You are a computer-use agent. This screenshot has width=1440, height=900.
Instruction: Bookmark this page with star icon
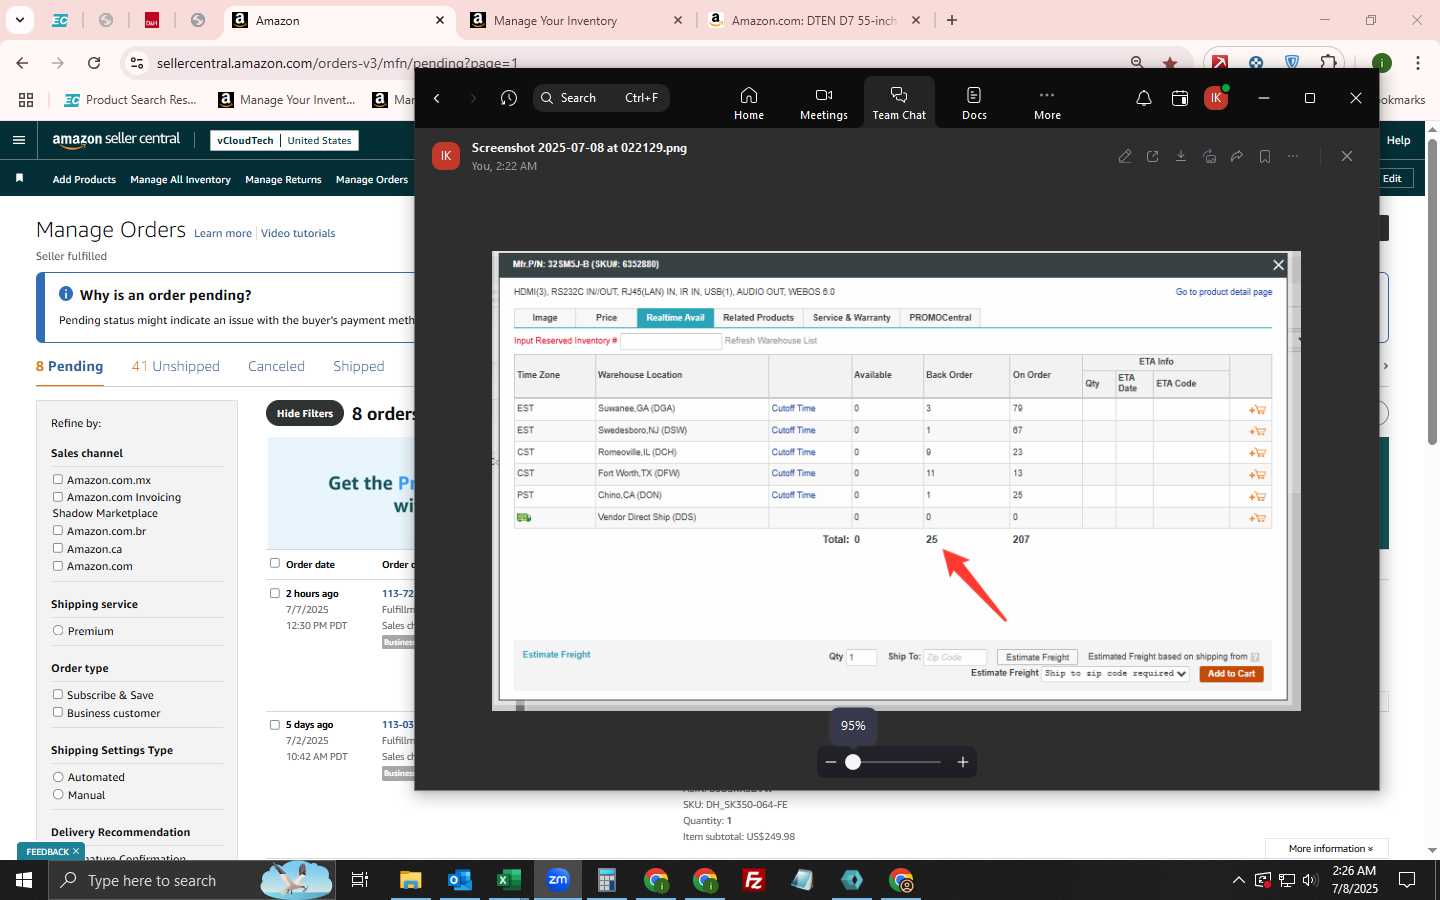point(1170,63)
